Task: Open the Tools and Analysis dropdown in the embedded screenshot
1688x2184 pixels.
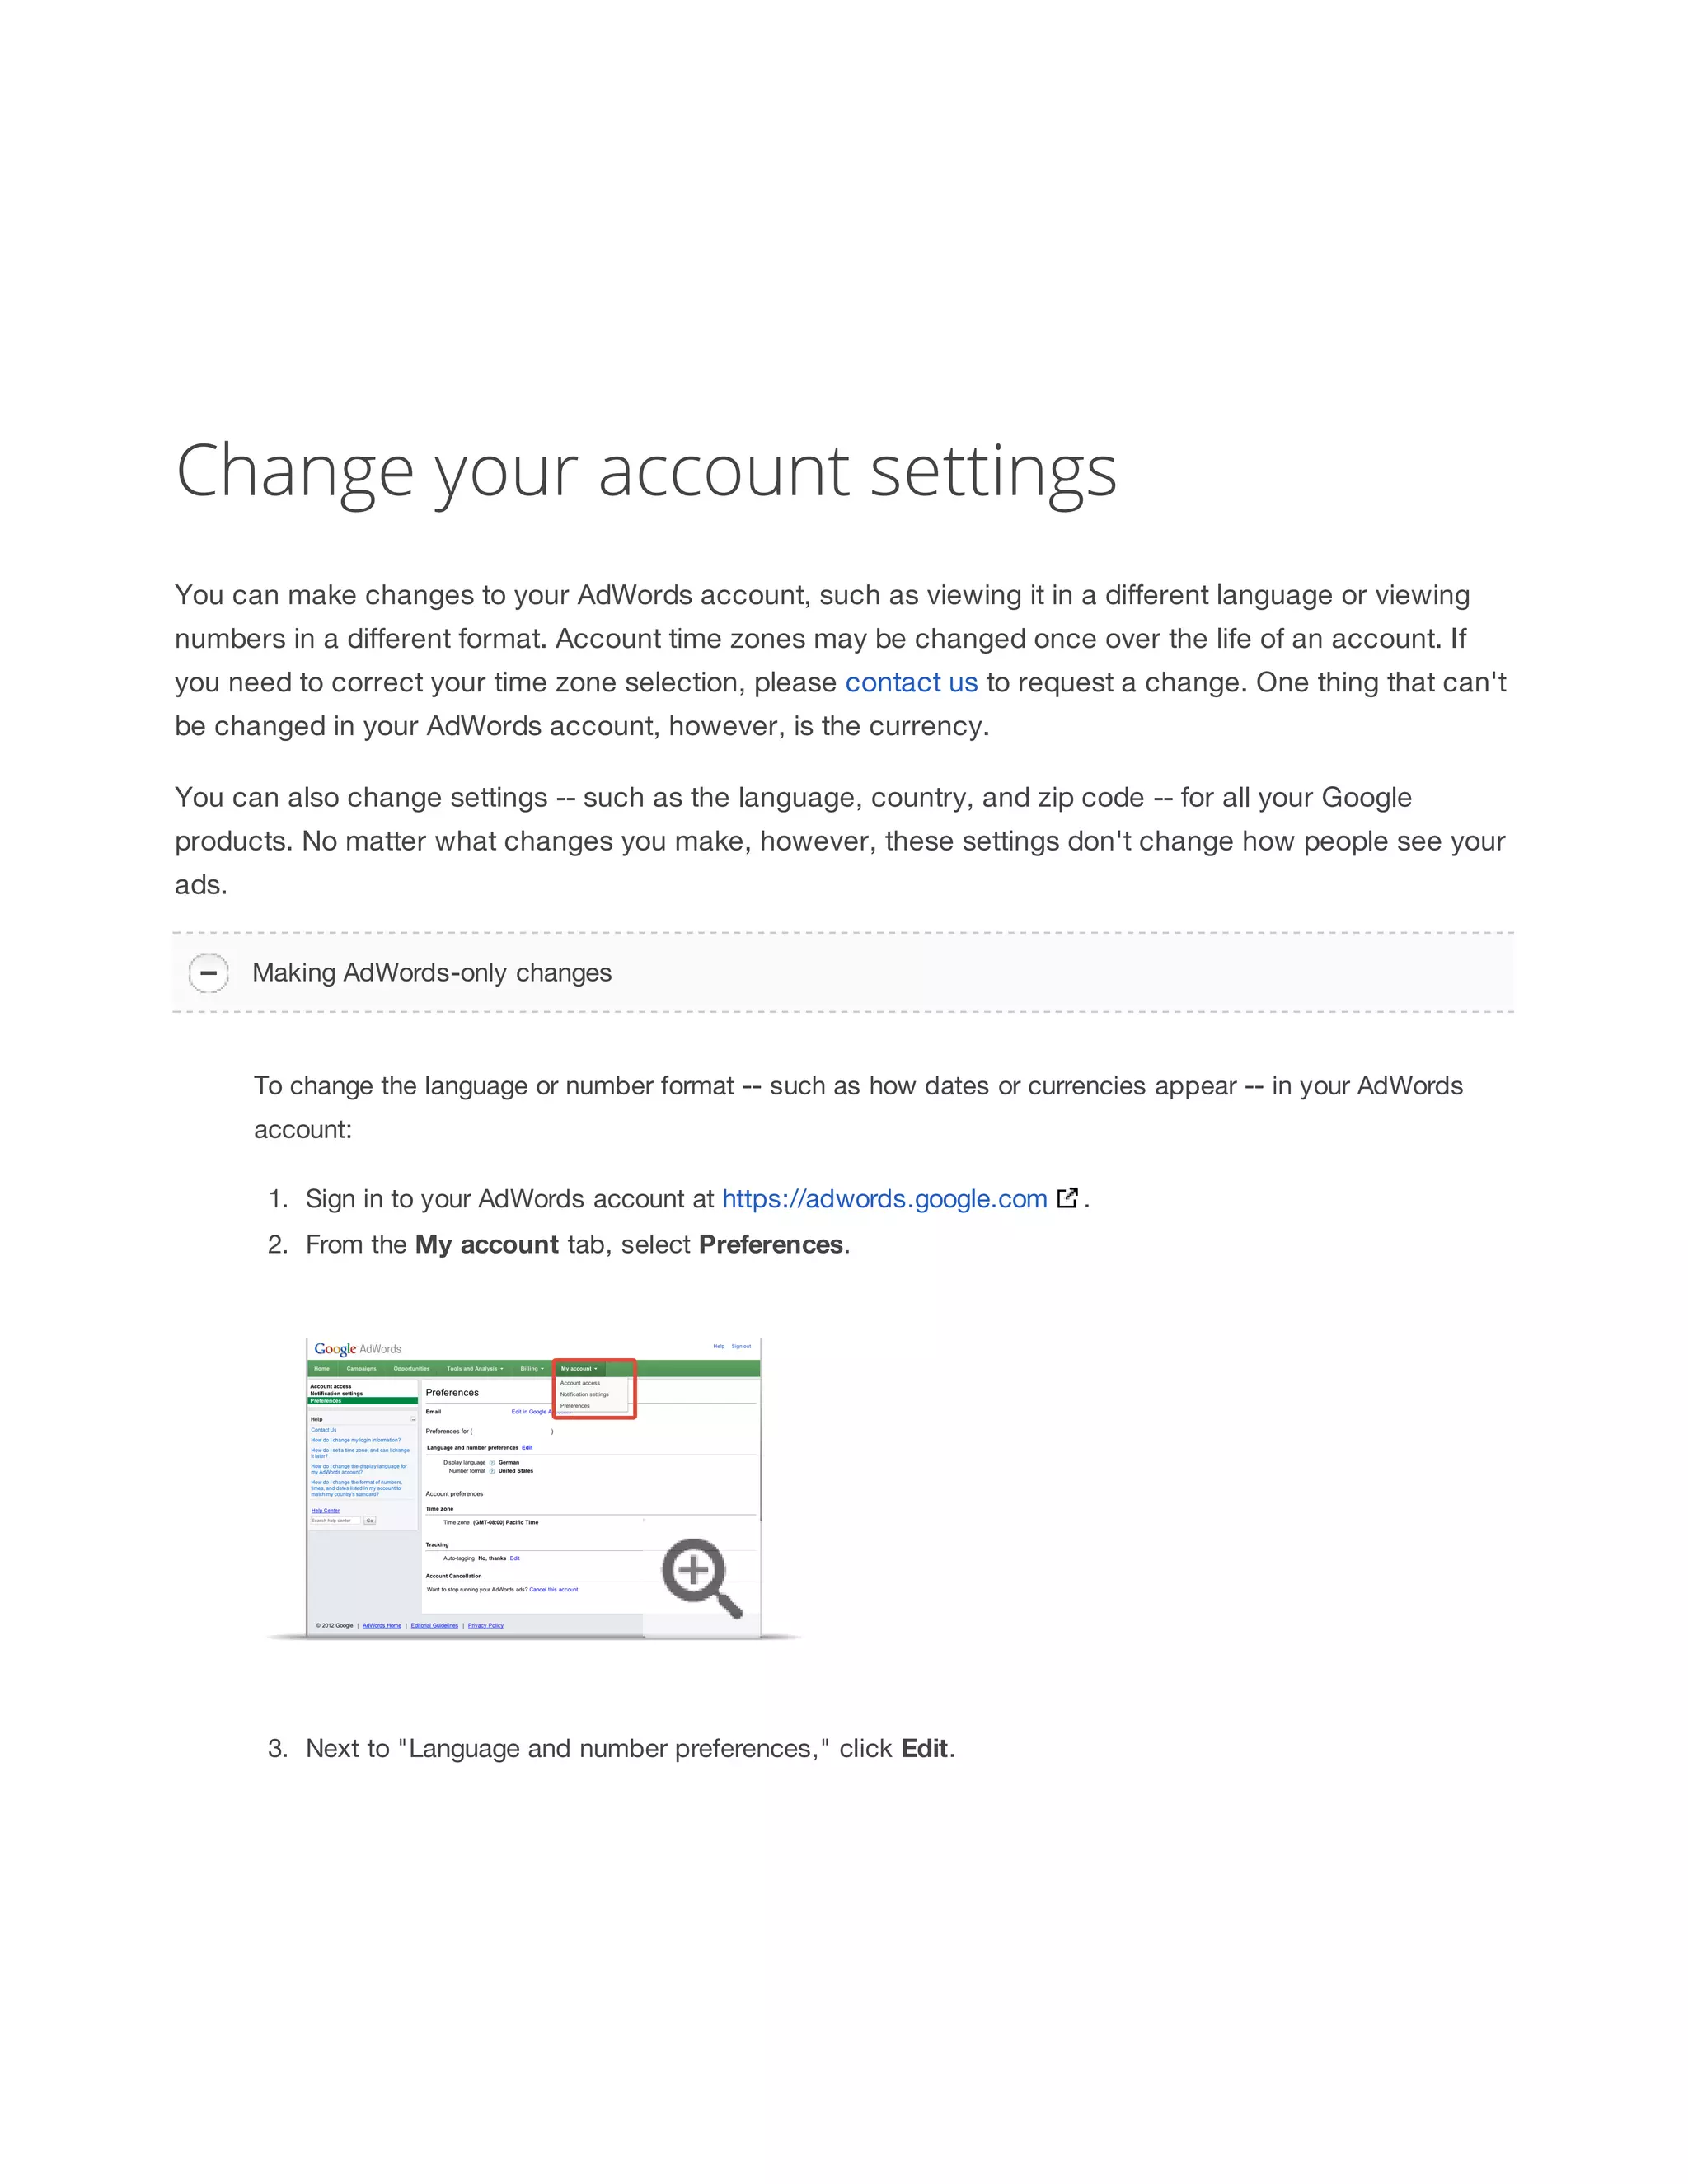Action: click(x=474, y=1369)
